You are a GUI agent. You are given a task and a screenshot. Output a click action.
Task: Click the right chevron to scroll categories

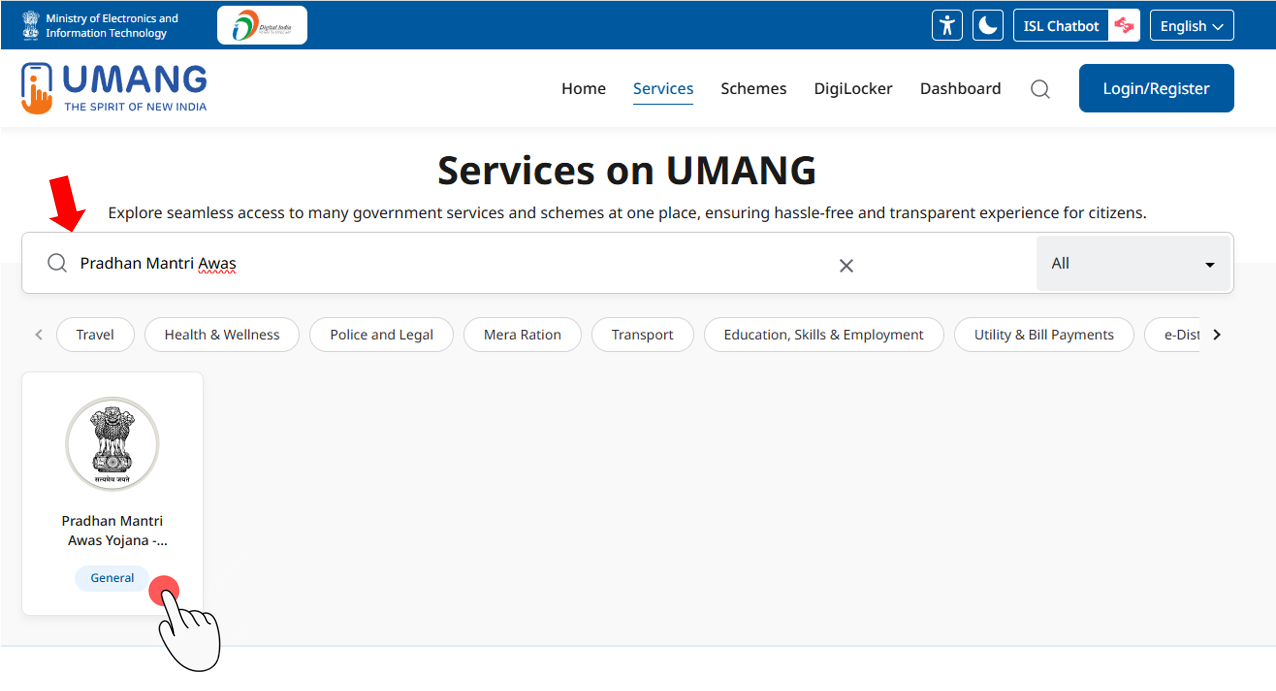coord(1217,334)
